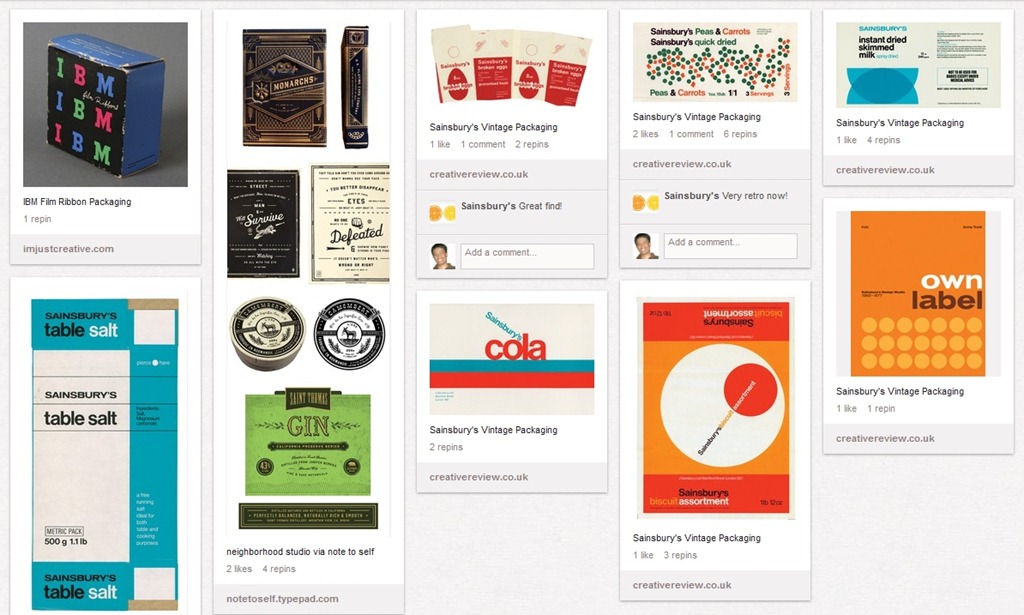Open the Sainsbury's broken eggs packaging pin

coord(511,66)
